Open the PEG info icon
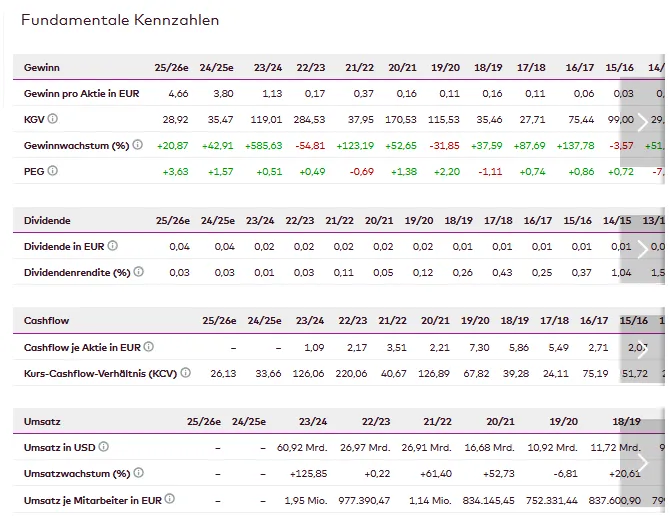 tap(52, 171)
